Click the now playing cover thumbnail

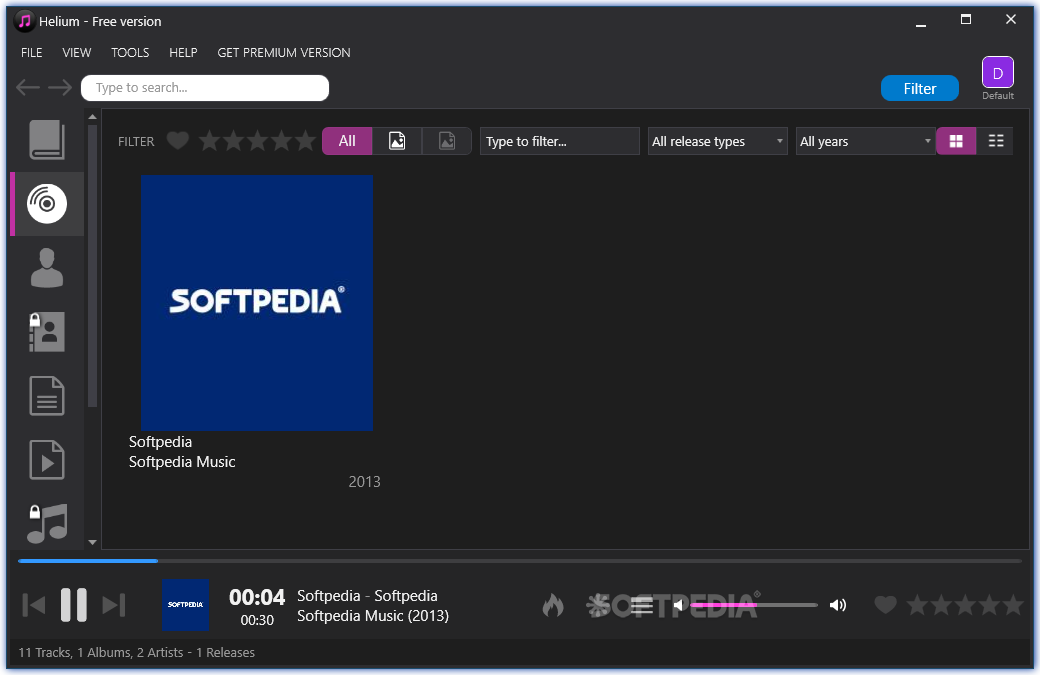click(186, 605)
